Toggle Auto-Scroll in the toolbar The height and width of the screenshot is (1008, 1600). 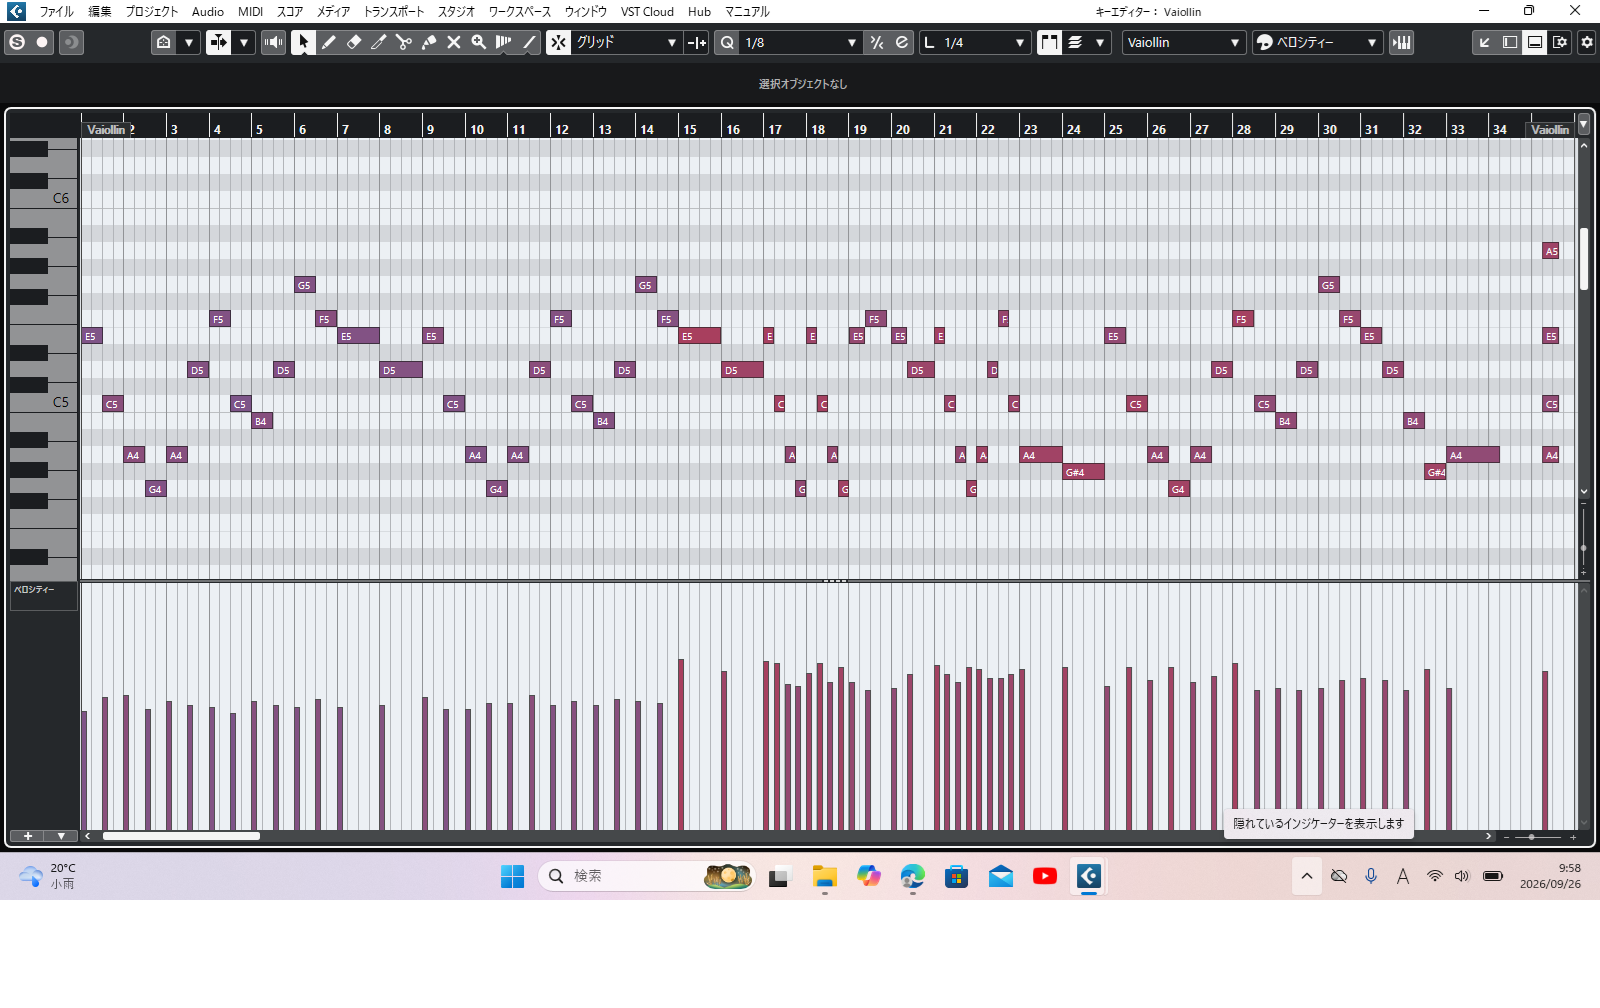(x=218, y=42)
